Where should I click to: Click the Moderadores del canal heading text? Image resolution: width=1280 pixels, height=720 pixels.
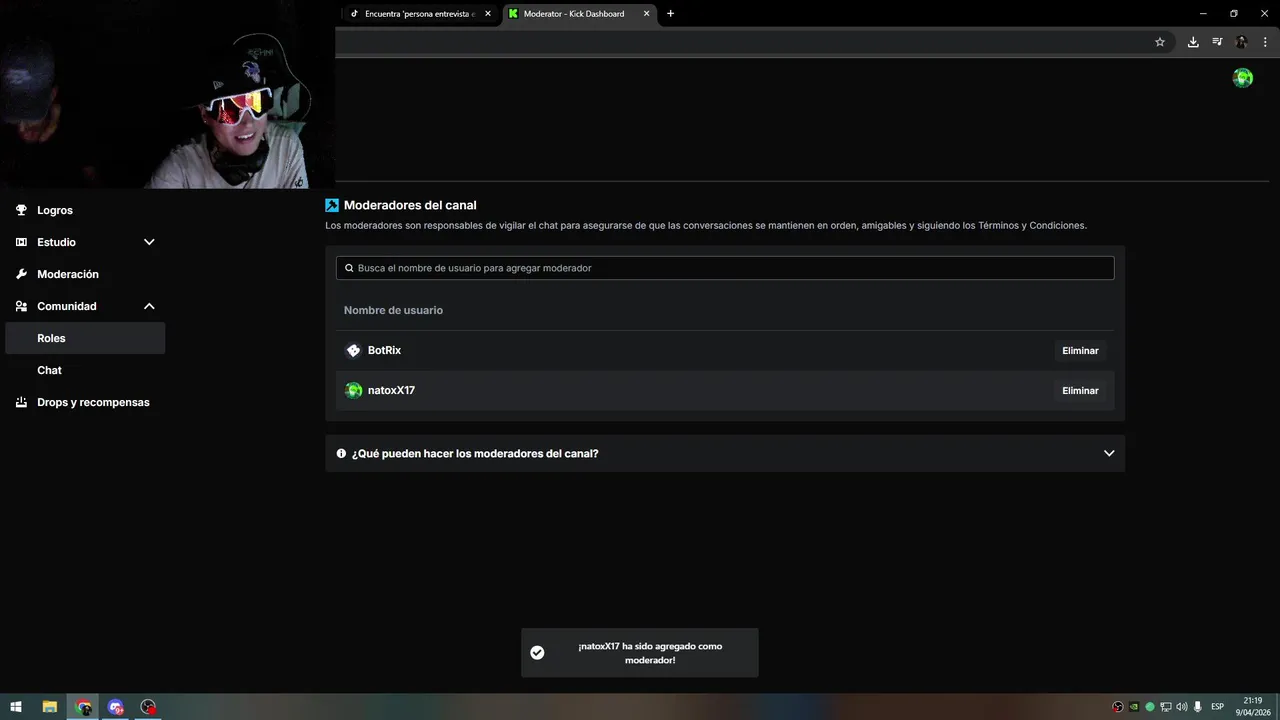click(410, 205)
